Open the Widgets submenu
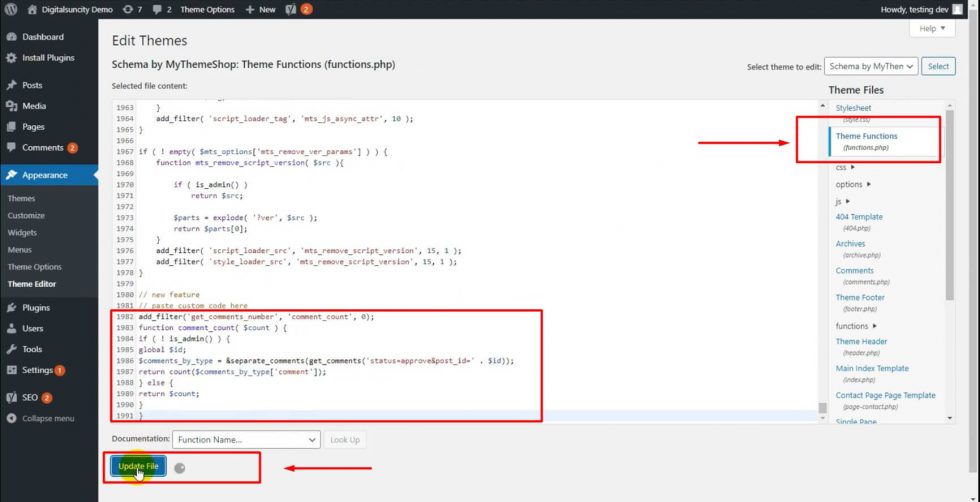This screenshot has width=980, height=502. tap(22, 232)
